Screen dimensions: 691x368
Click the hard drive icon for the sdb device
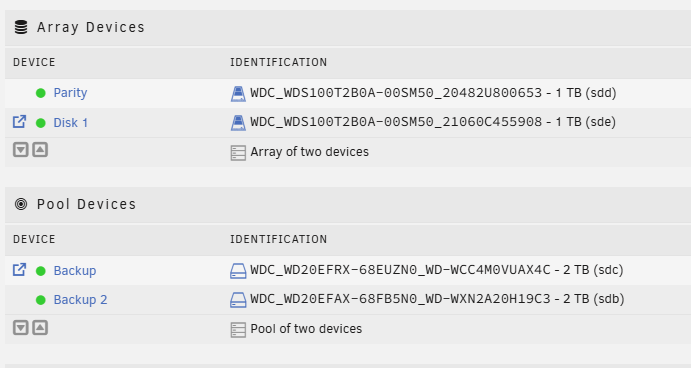[238, 300]
